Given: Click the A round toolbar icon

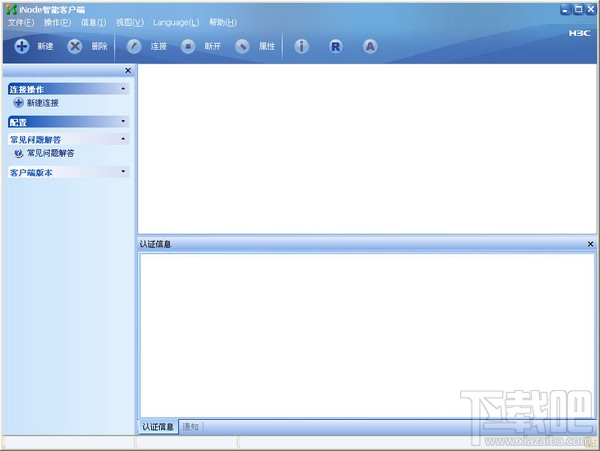Looking at the screenshot, I should click(x=370, y=46).
